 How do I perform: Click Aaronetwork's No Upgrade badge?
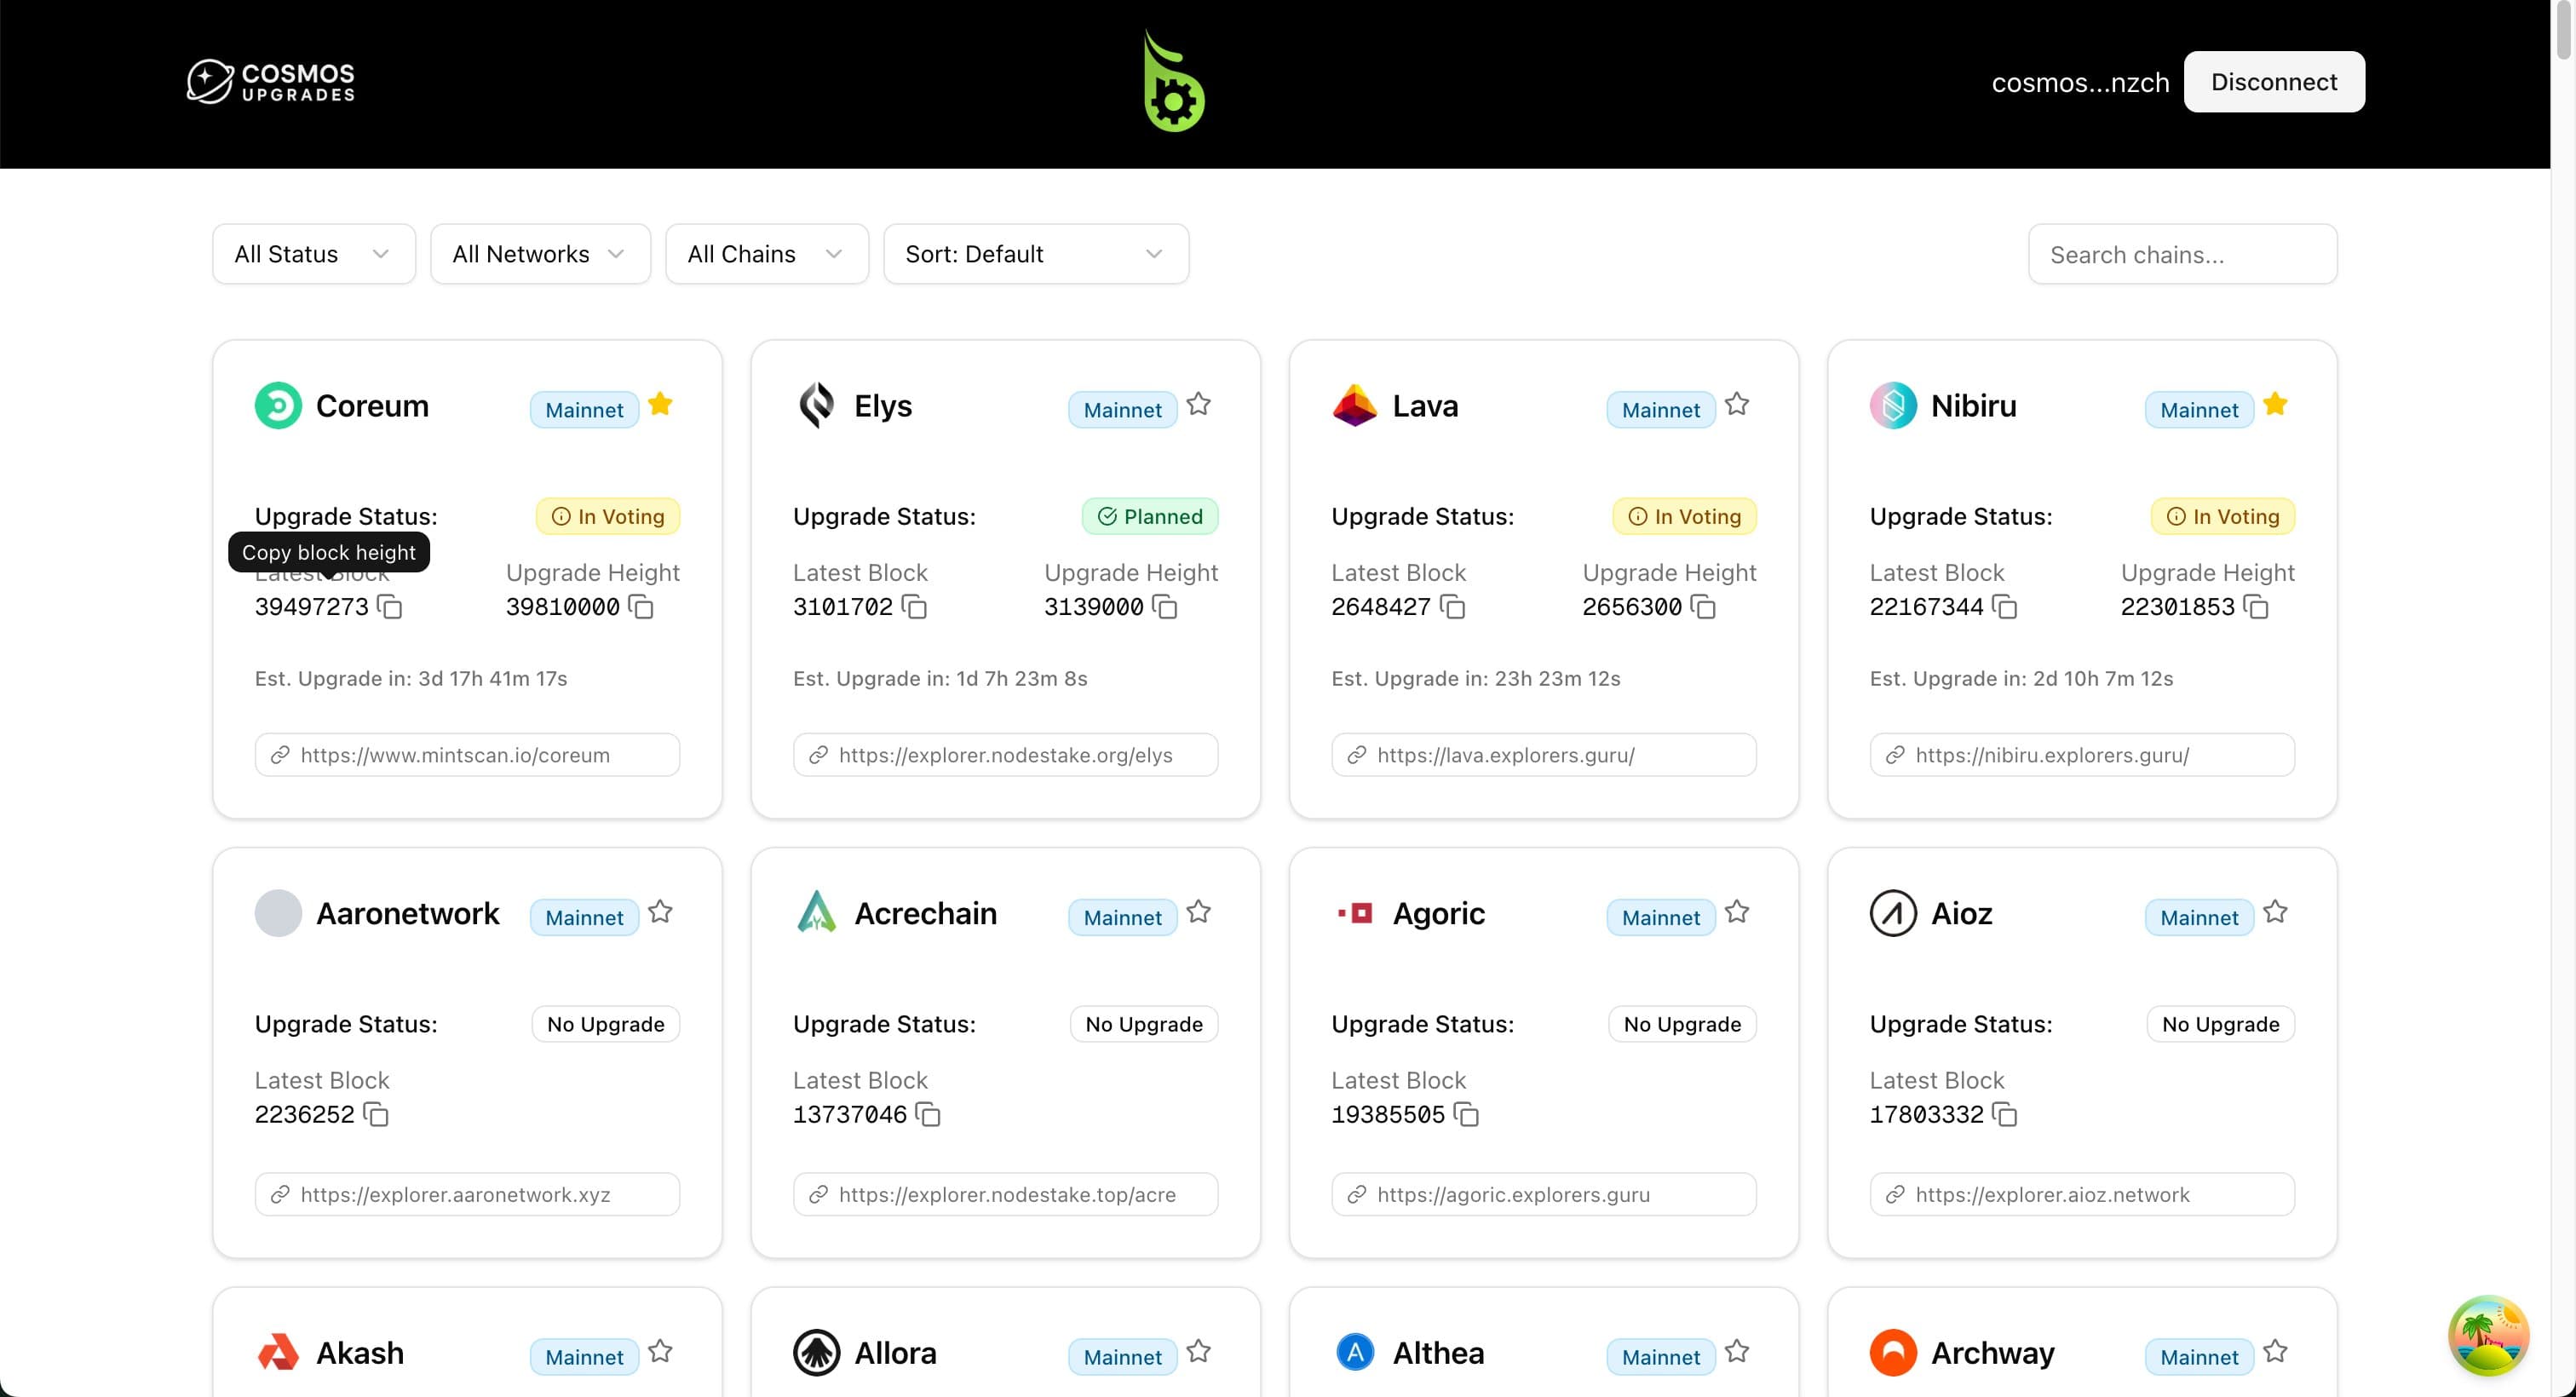click(606, 1023)
